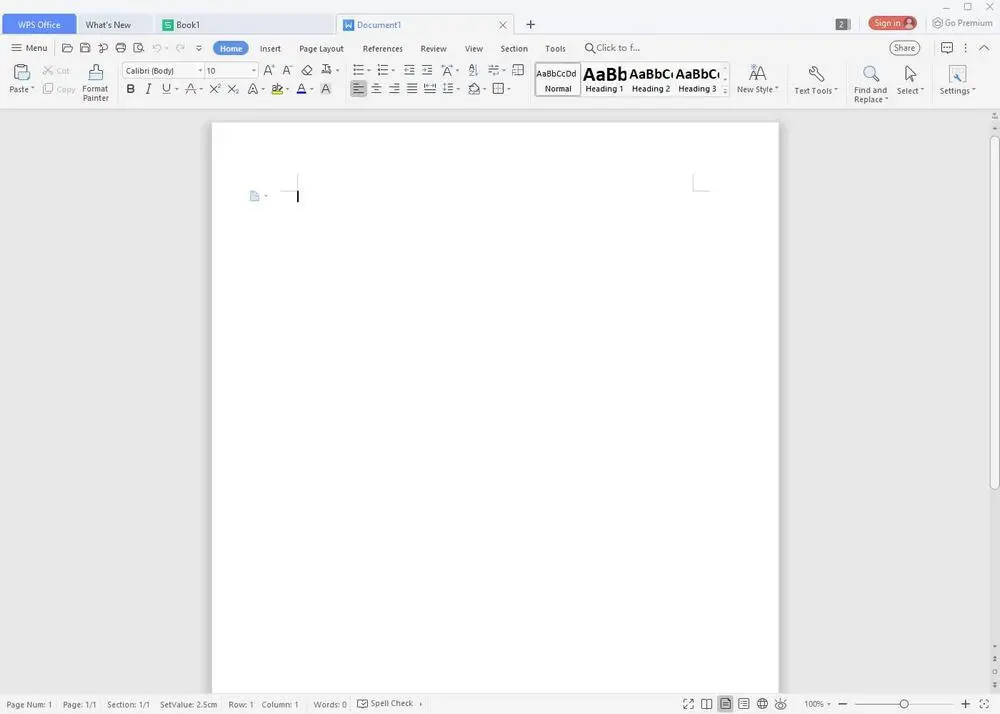This screenshot has height=714, width=1000.
Task: Click the Sign in button
Action: (892, 23)
